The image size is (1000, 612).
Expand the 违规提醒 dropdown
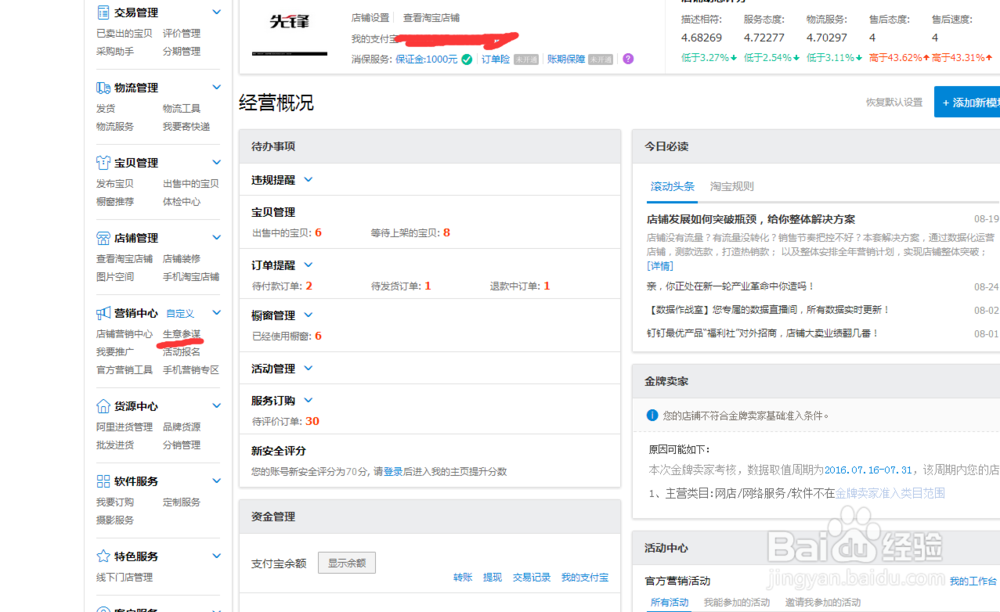(x=308, y=180)
